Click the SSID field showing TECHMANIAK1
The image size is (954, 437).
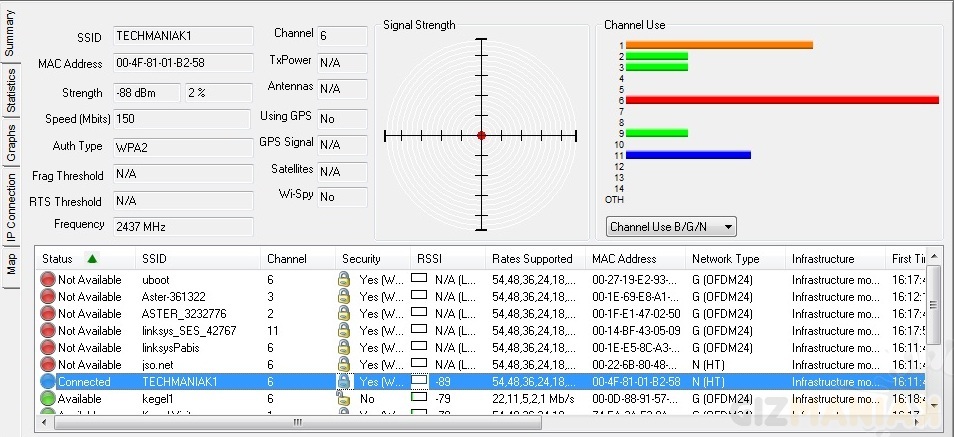[x=182, y=36]
